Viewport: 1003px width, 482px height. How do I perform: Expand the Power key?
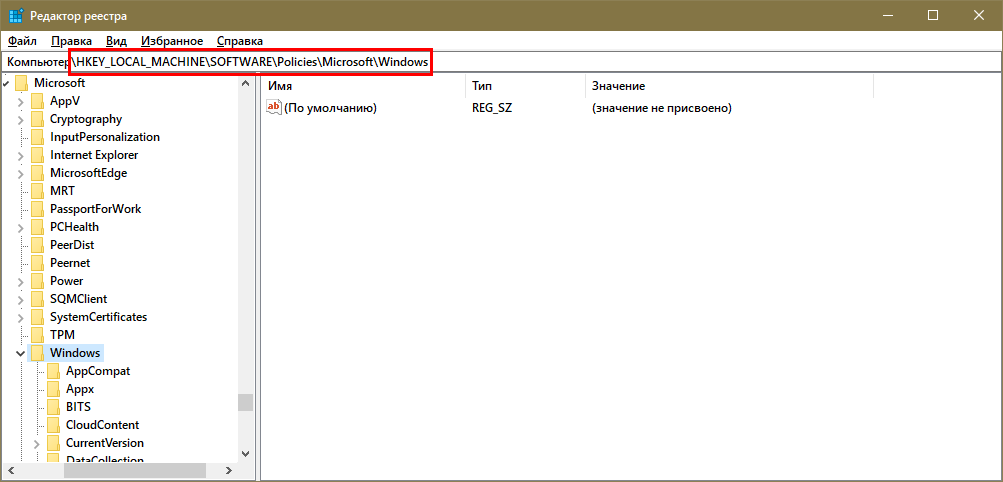21,281
